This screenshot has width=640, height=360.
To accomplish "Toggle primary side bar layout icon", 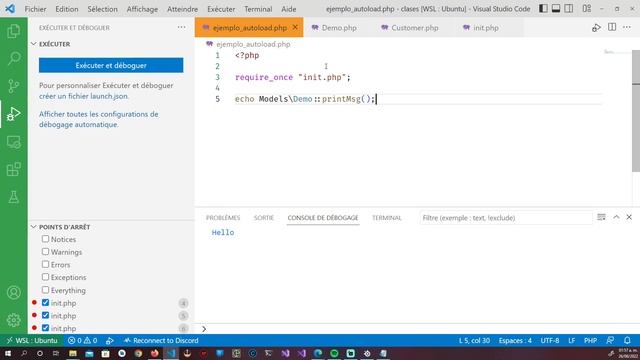I will [543, 9].
